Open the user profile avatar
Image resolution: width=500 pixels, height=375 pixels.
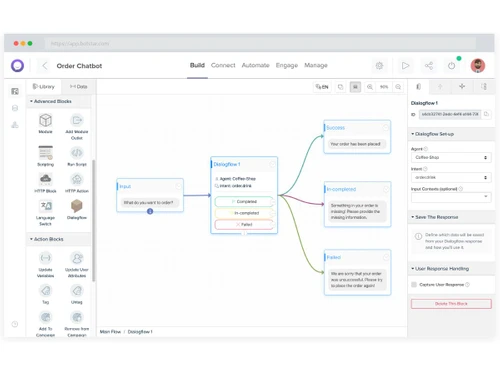coord(478,66)
